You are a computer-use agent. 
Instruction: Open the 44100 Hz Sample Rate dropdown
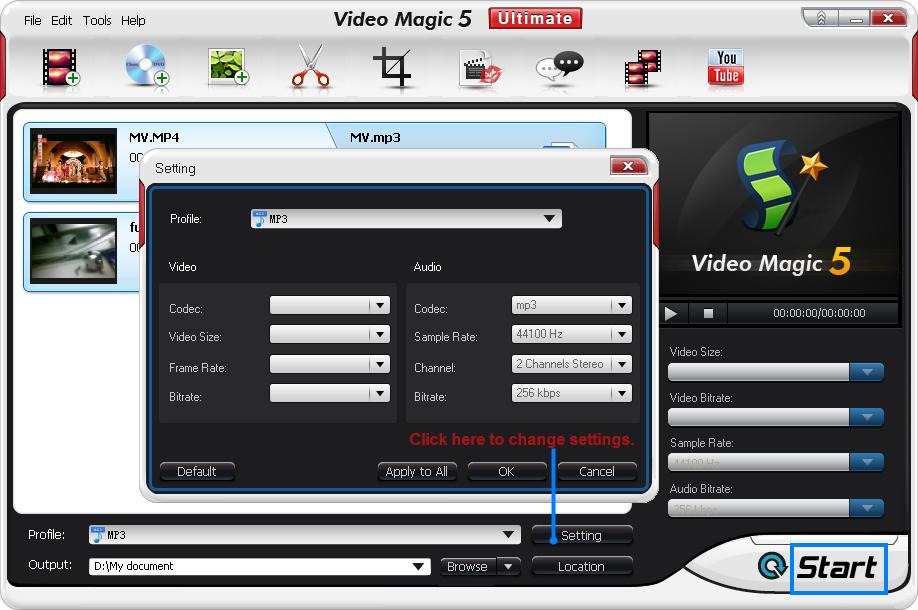(622, 334)
